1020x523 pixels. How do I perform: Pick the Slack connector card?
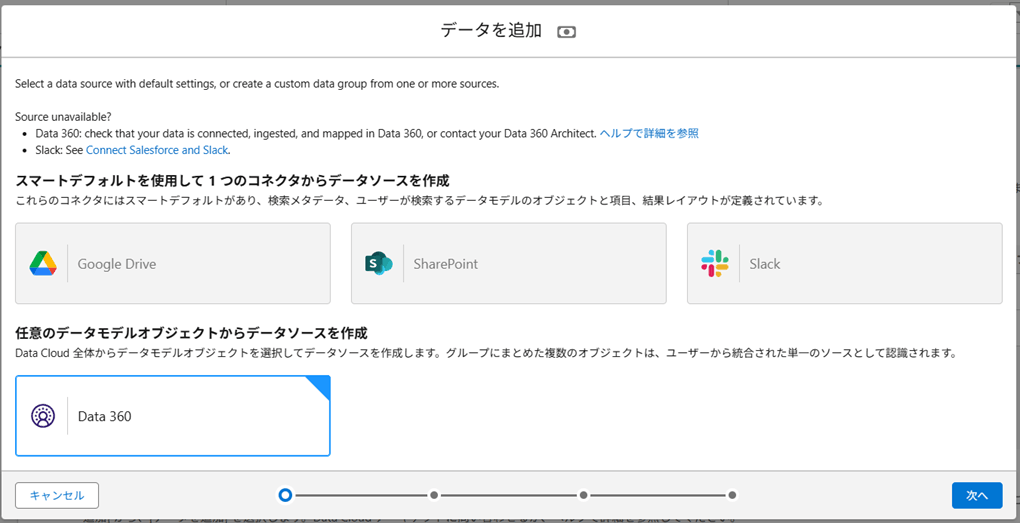click(x=844, y=263)
